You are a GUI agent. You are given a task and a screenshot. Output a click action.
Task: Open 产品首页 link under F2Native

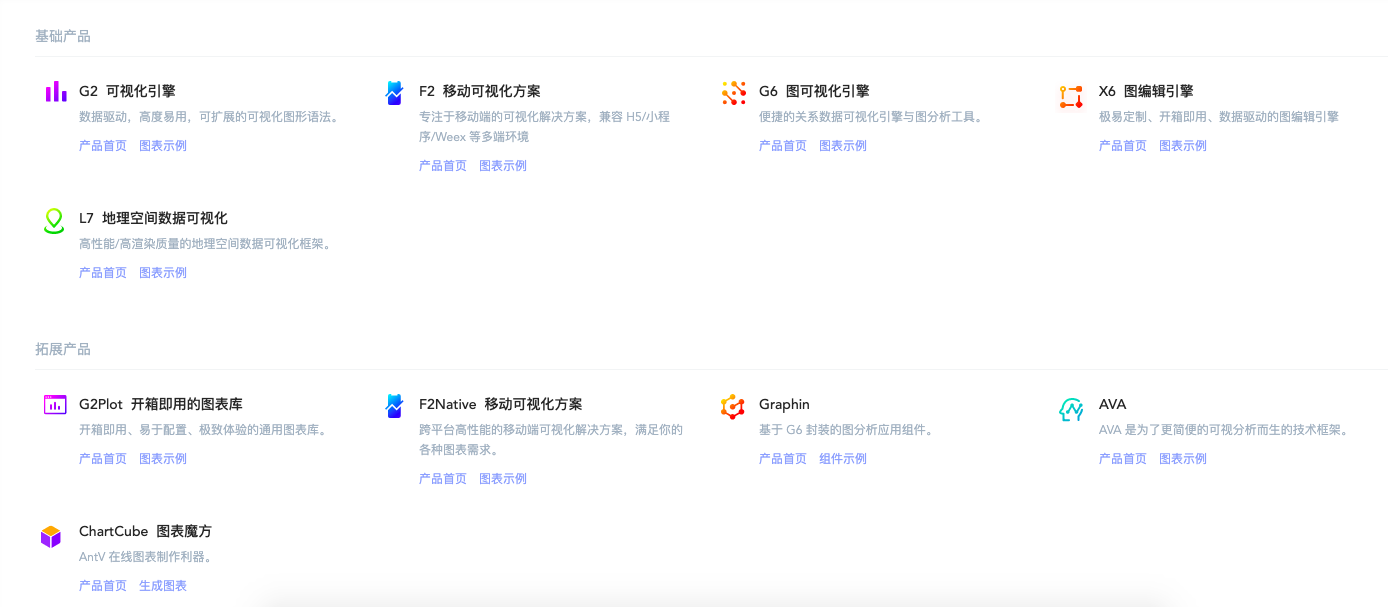pyautogui.click(x=443, y=479)
